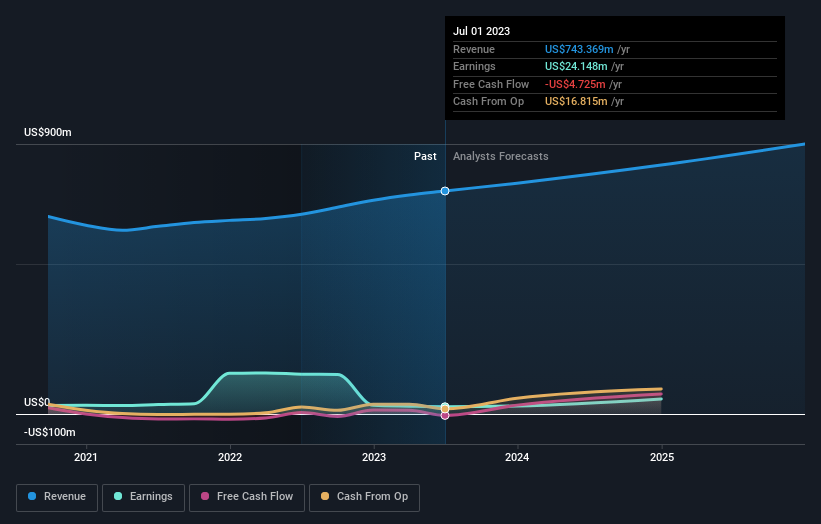Viewport: 821px width, 524px height.
Task: Click the Free Cash Flow row label in tooltip
Action: (491, 84)
